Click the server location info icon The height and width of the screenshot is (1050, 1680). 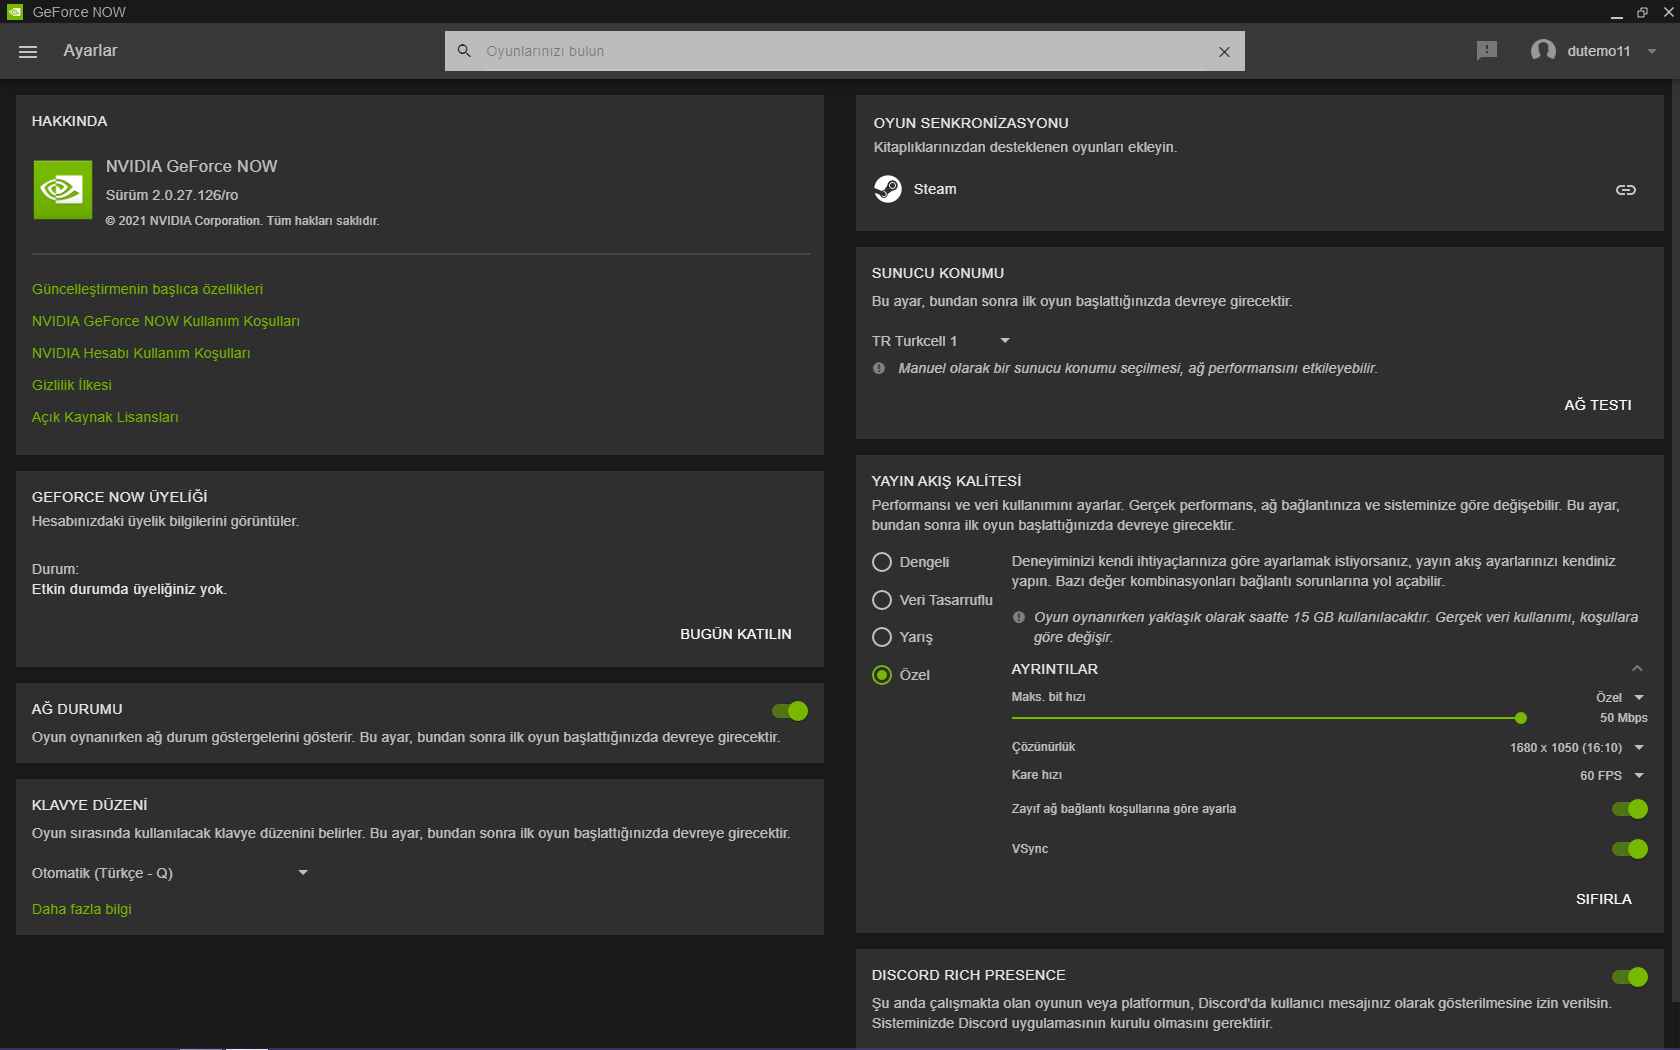879,368
